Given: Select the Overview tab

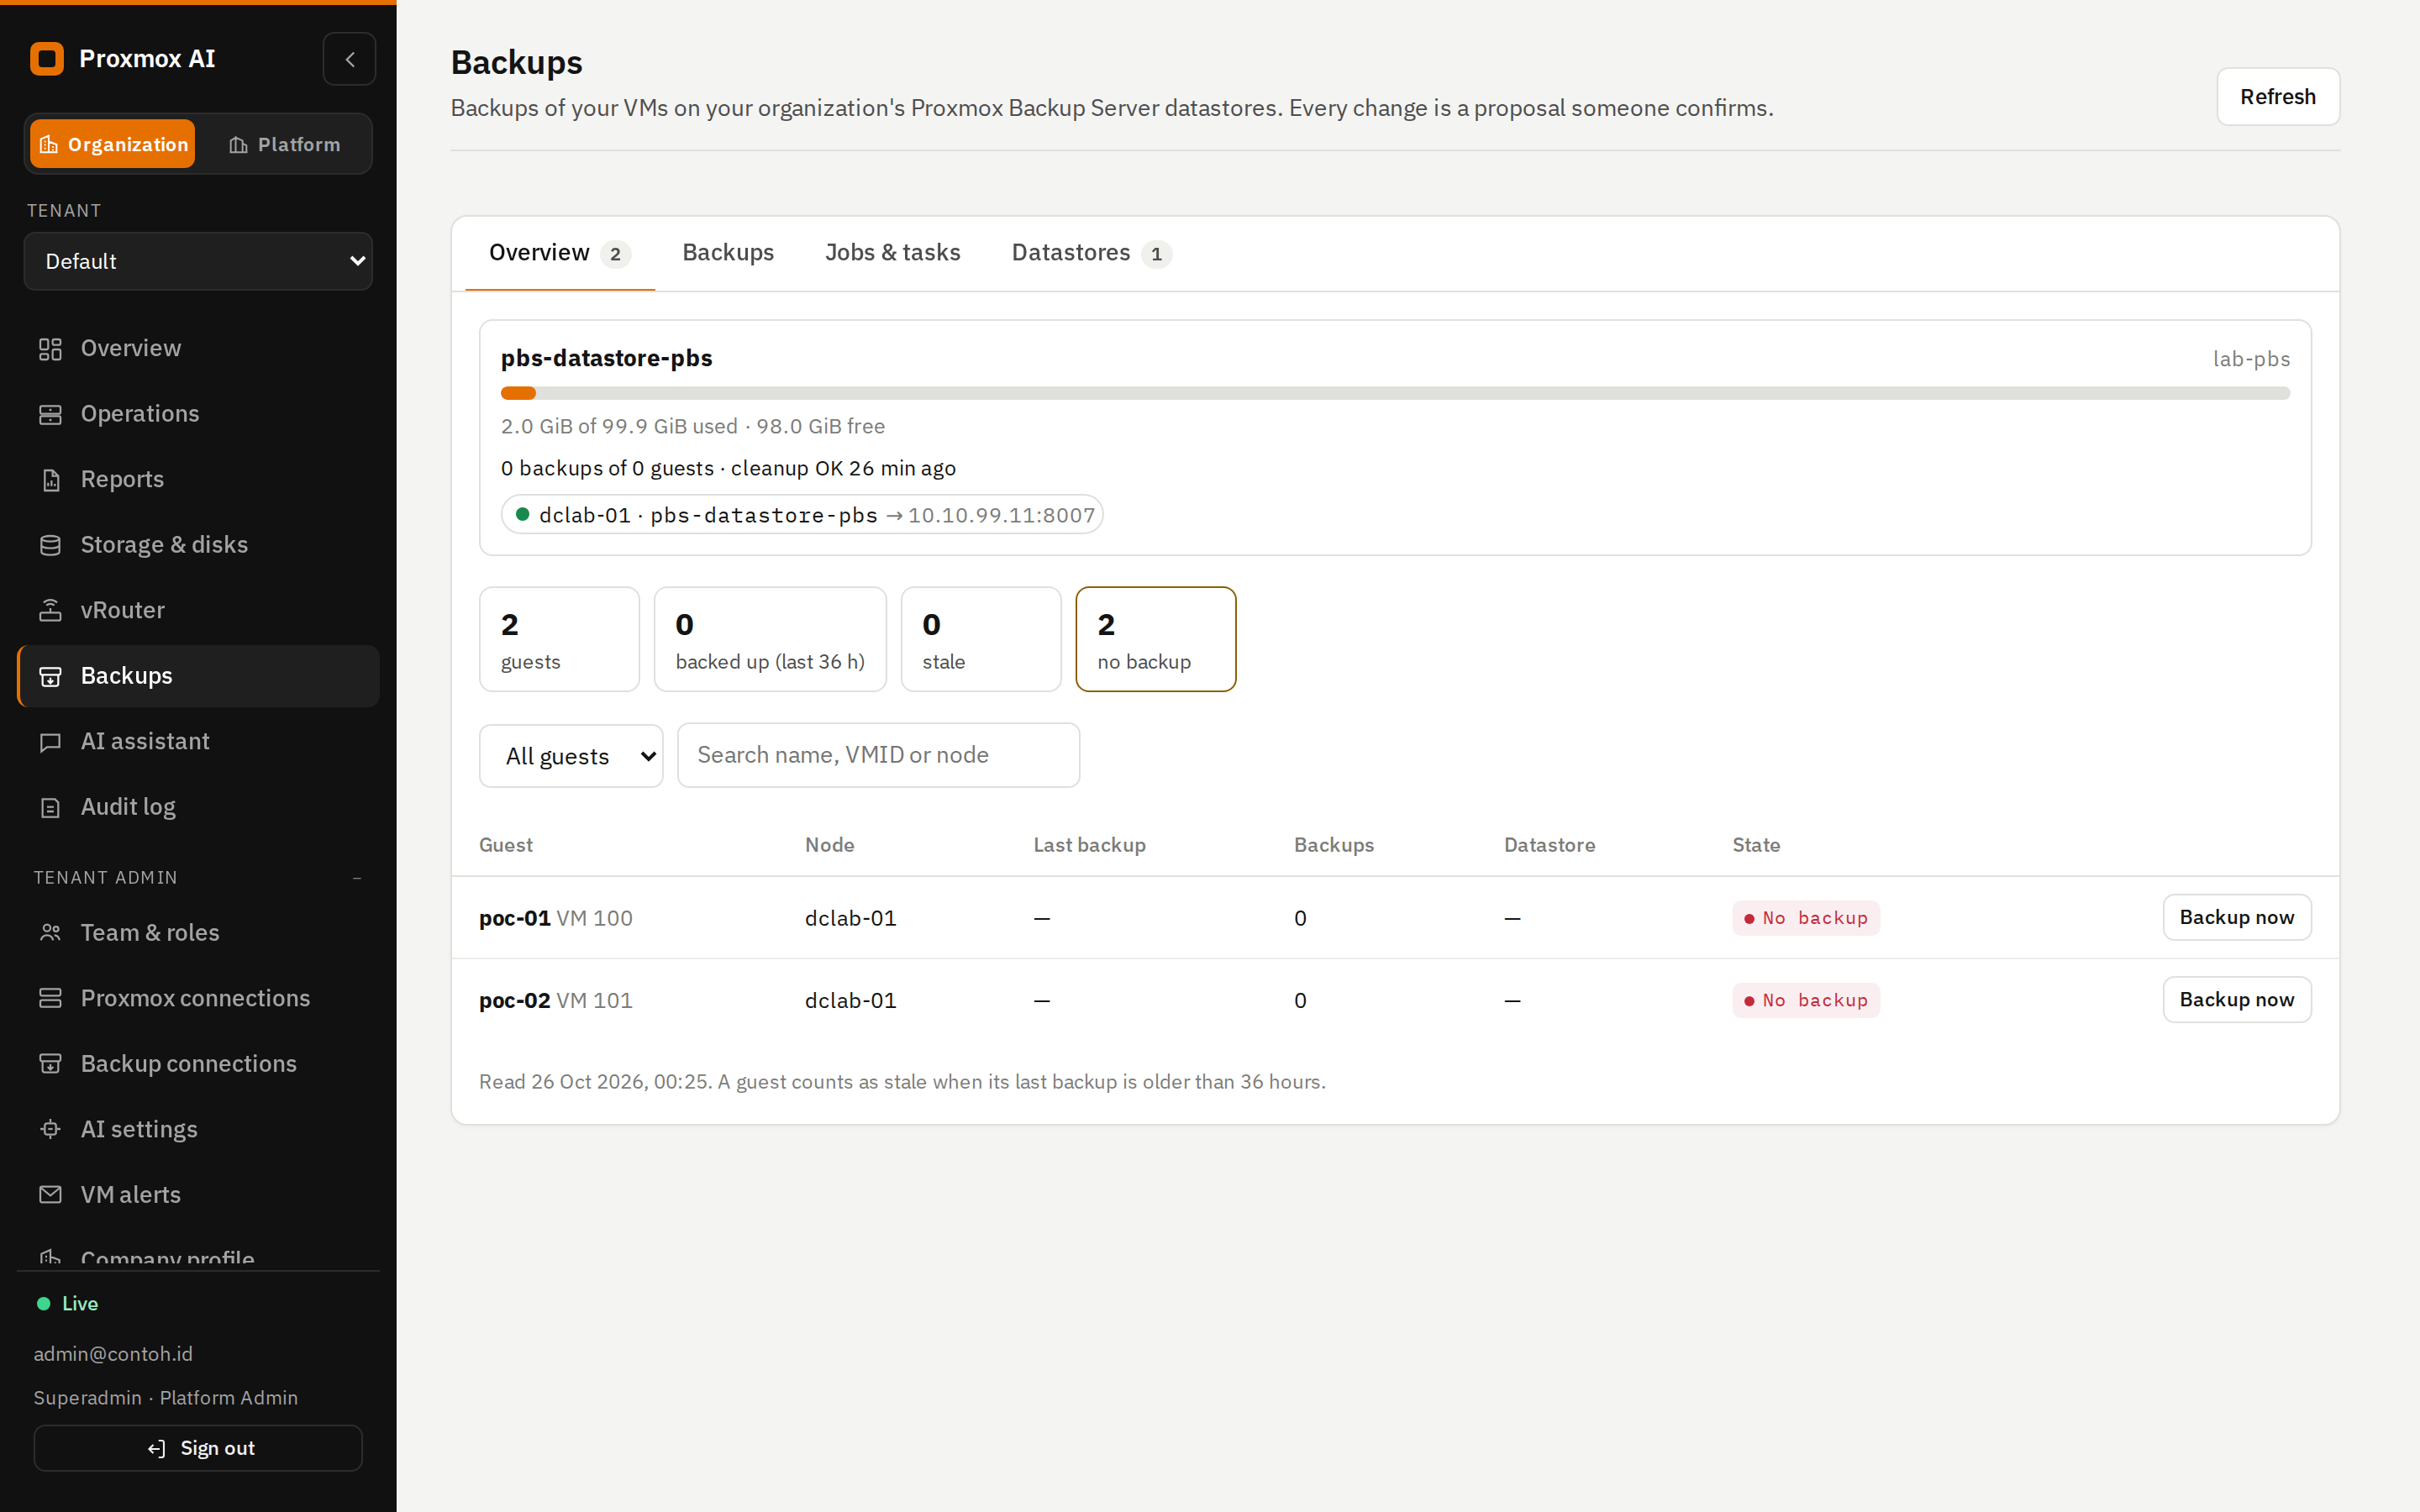Looking at the screenshot, I should coord(560,253).
